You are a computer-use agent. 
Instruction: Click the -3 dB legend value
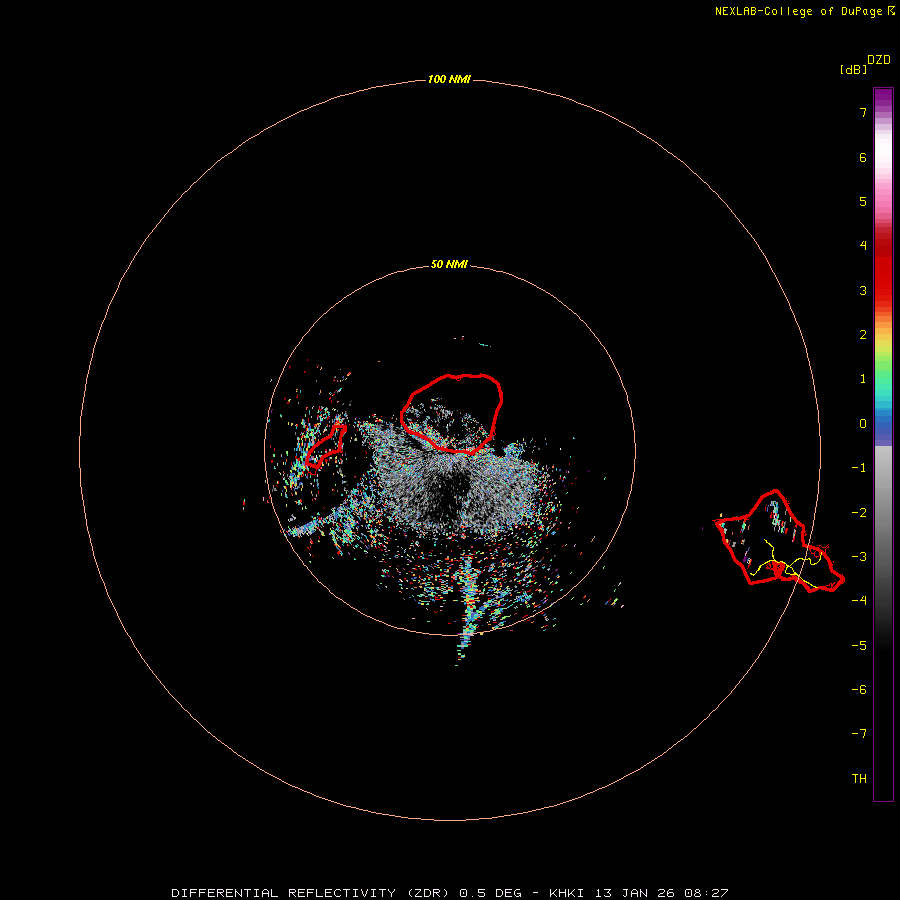[859, 557]
